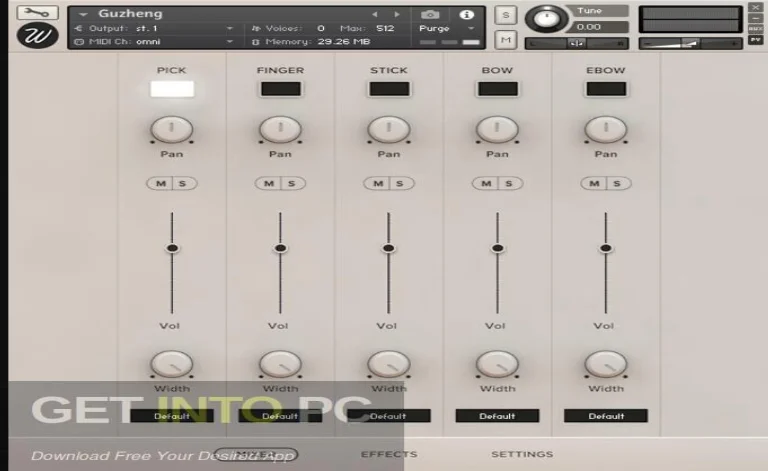
Task: Turn the BOW Pan knob
Action: [x=498, y=129]
